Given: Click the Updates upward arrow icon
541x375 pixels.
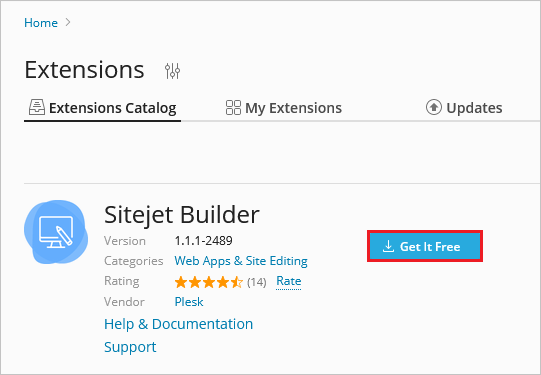Looking at the screenshot, I should [x=434, y=107].
